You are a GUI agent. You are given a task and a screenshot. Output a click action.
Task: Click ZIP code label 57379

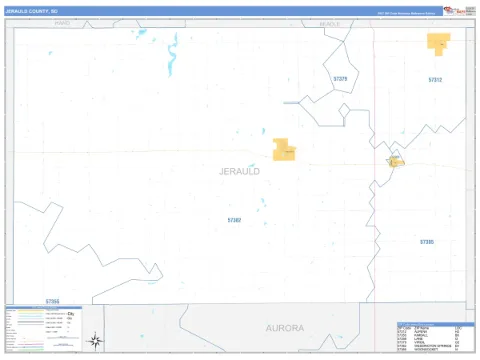click(340, 79)
